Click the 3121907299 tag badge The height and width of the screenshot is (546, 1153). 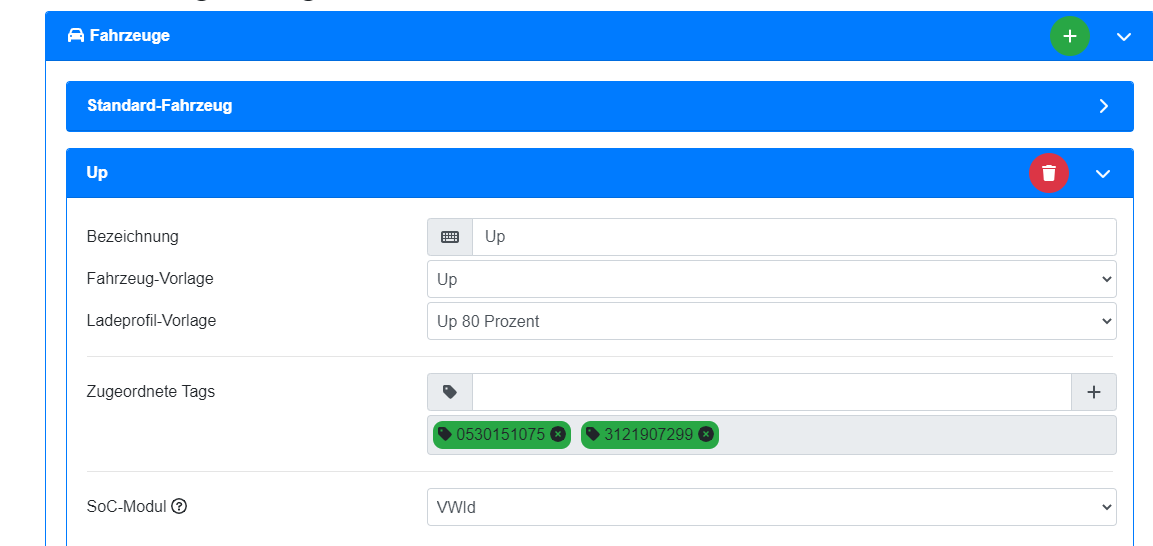click(647, 434)
